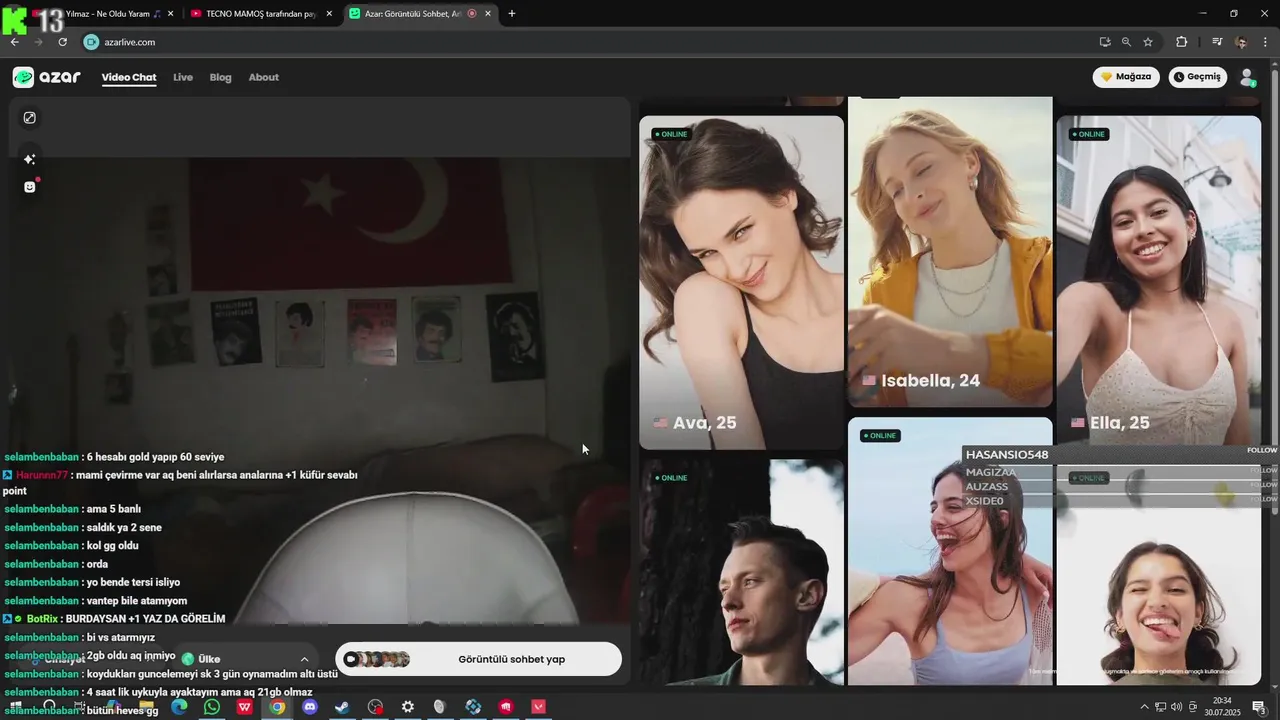Open the sparkle effects icon
Viewport: 1280px width, 720px height.
point(30,159)
